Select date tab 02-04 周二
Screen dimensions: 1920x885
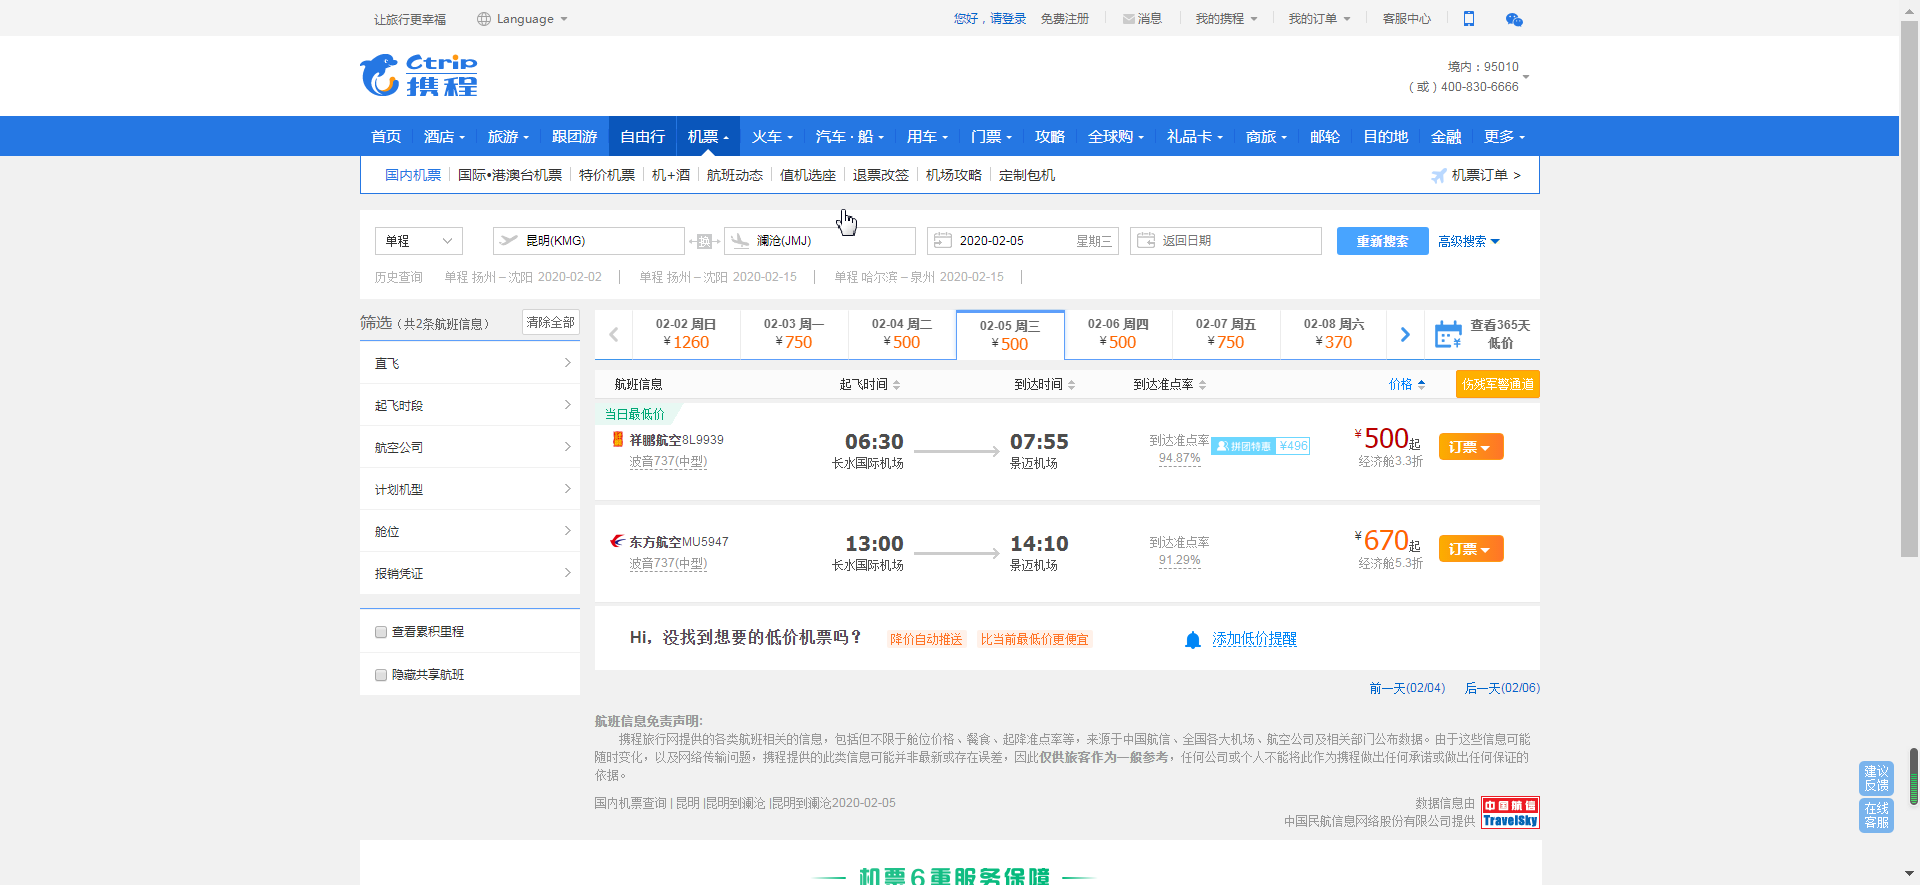pyautogui.click(x=902, y=334)
